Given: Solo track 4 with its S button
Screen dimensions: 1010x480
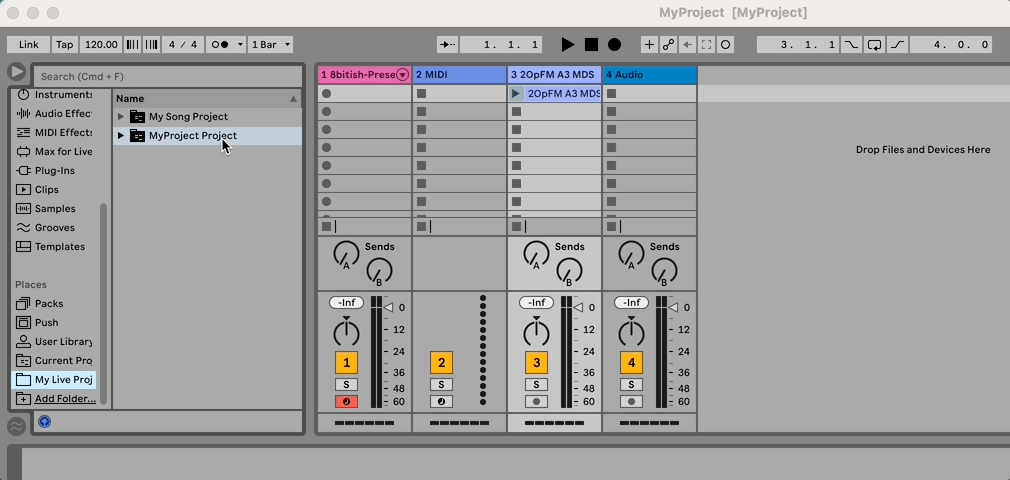Looking at the screenshot, I should coord(631,385).
